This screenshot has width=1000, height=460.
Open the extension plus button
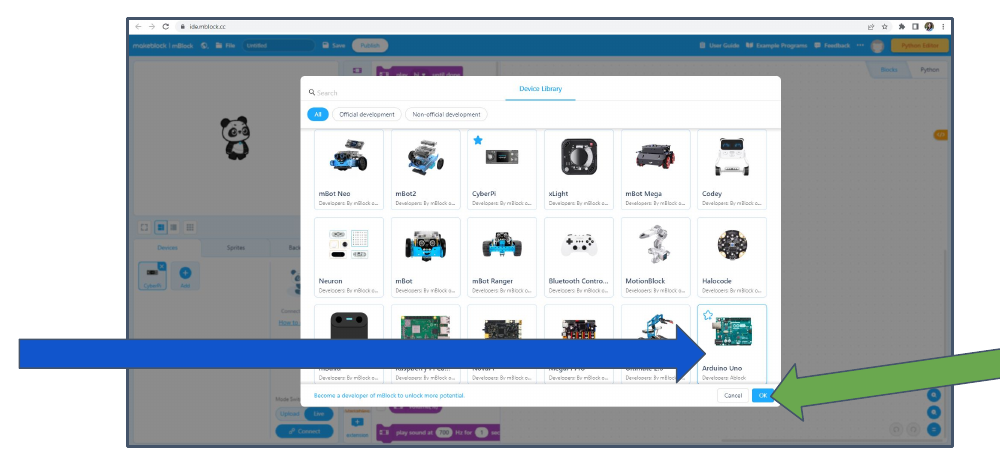pyautogui.click(x=357, y=424)
